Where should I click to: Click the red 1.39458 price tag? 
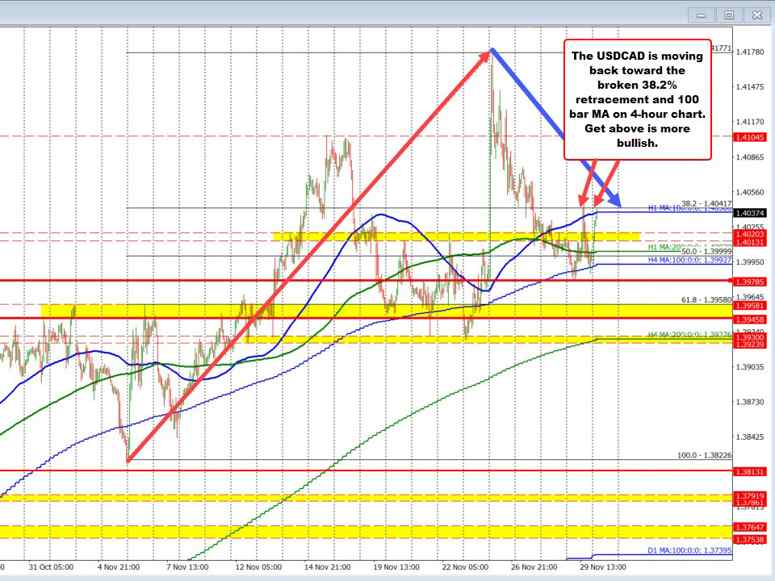point(750,320)
